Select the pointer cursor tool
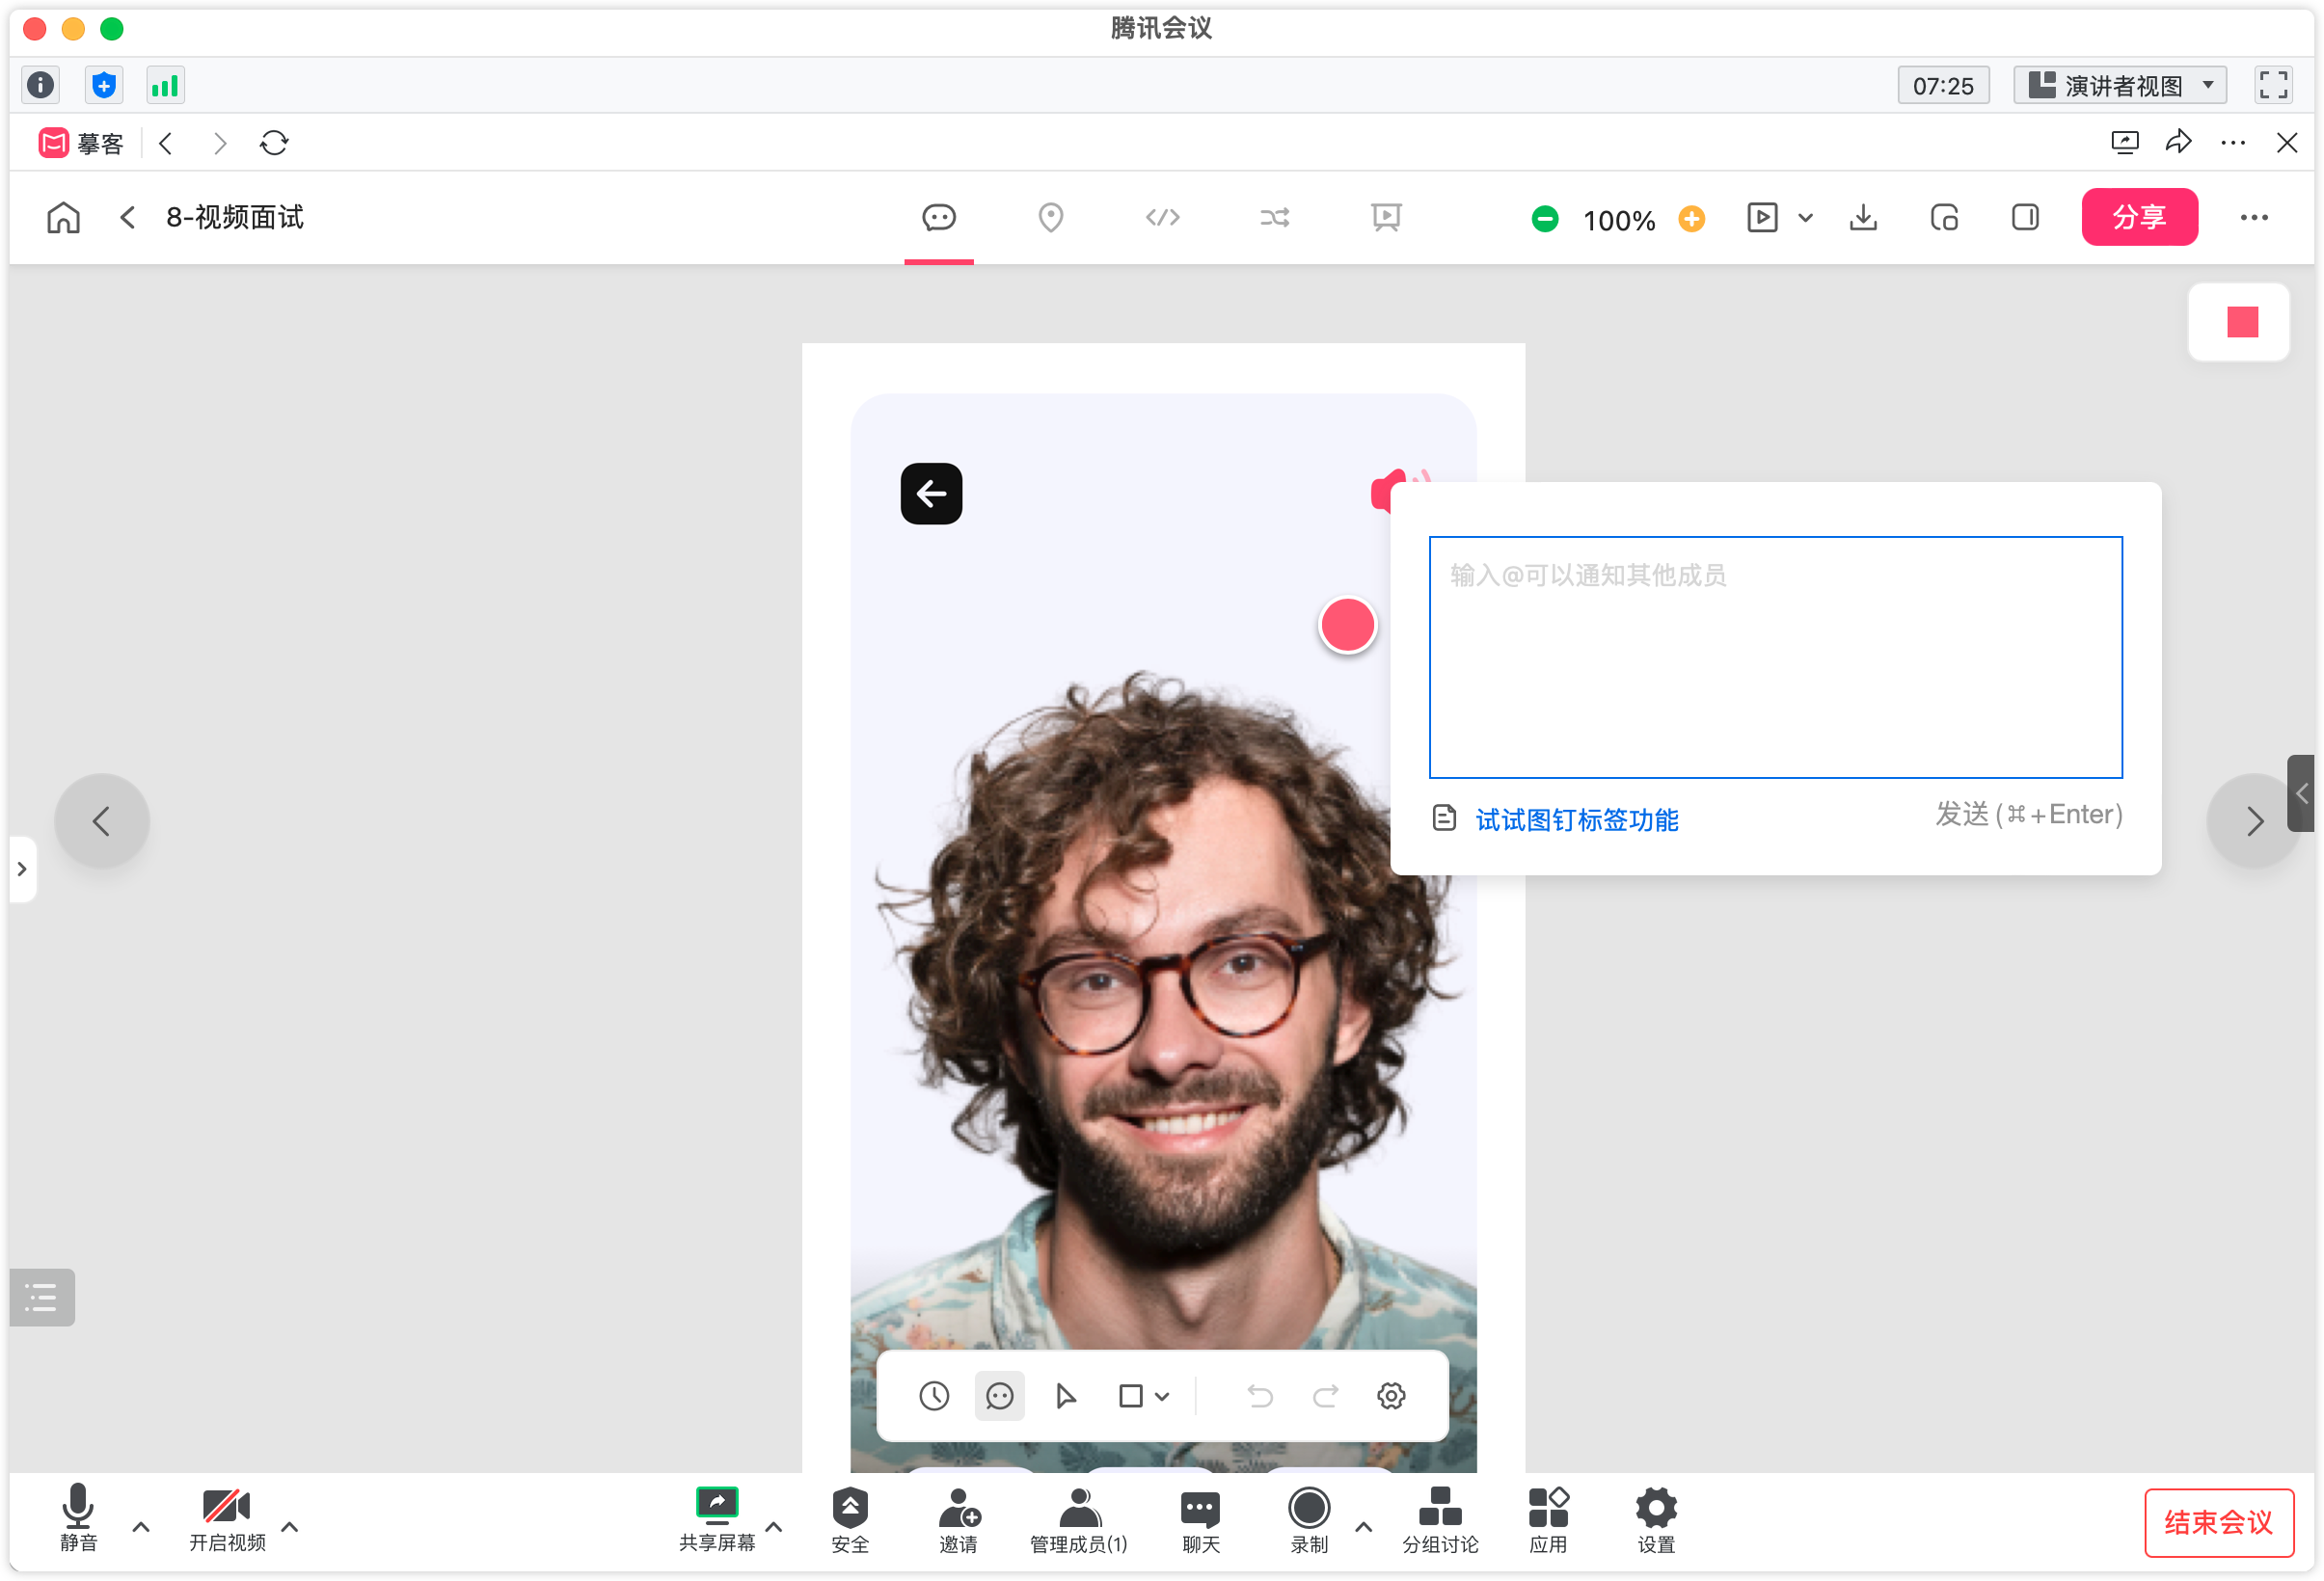Viewport: 2324px width, 1581px height. click(x=1065, y=1396)
